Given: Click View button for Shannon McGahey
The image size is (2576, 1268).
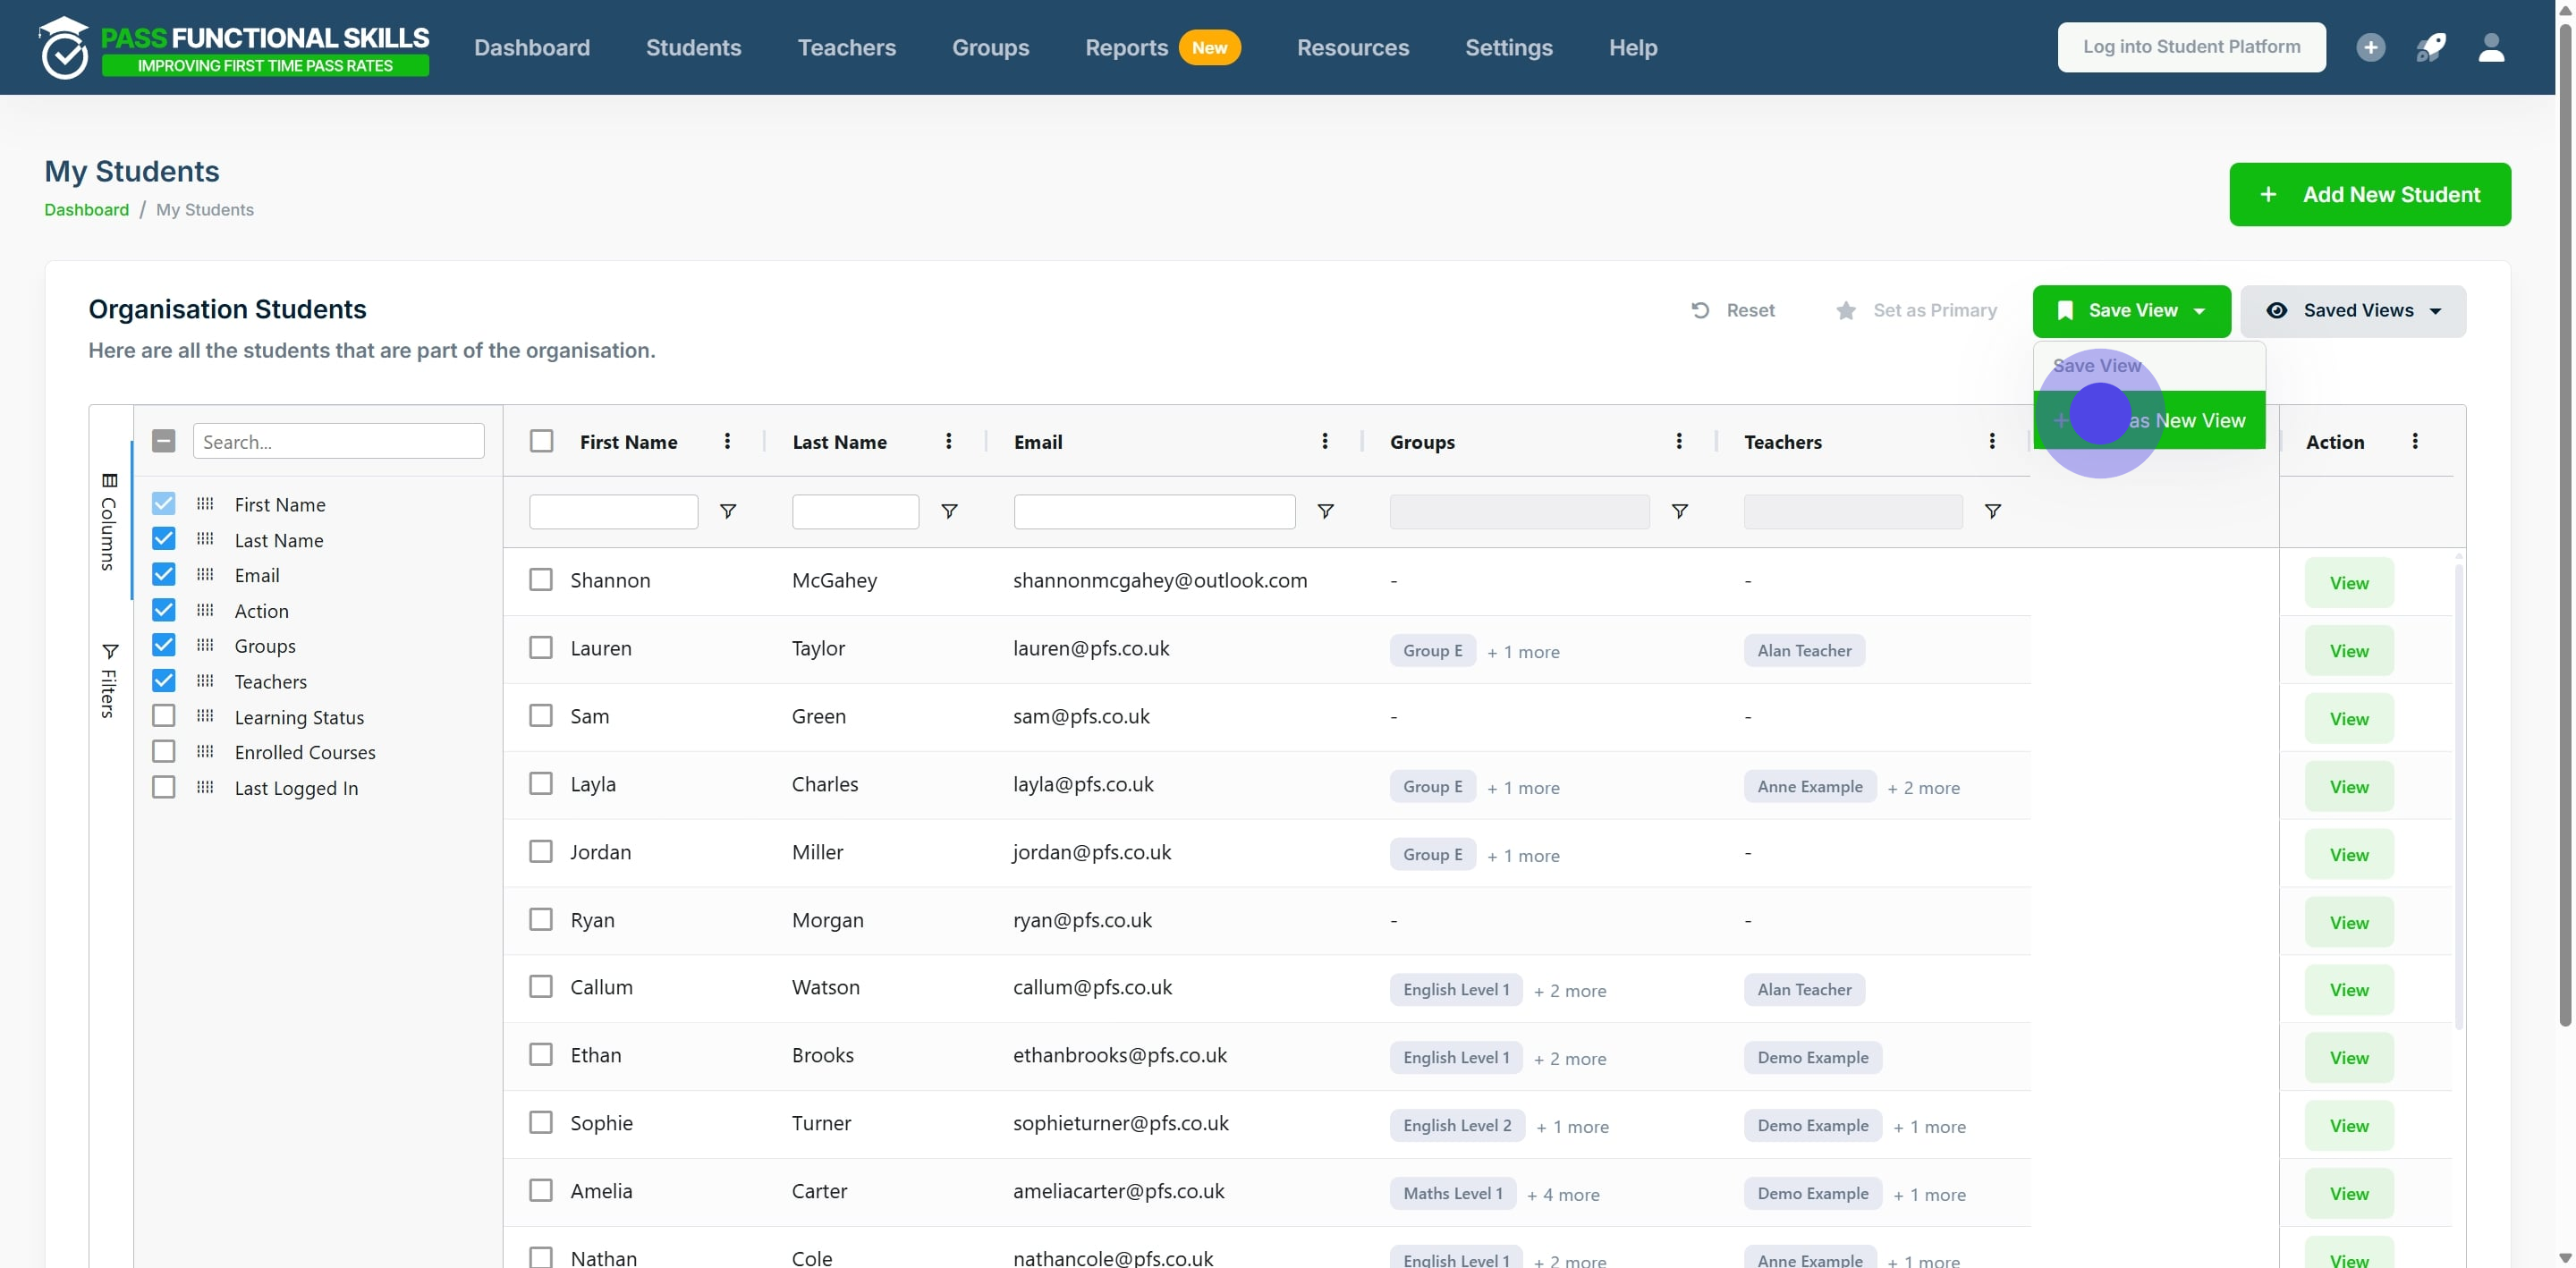Looking at the screenshot, I should (2348, 583).
